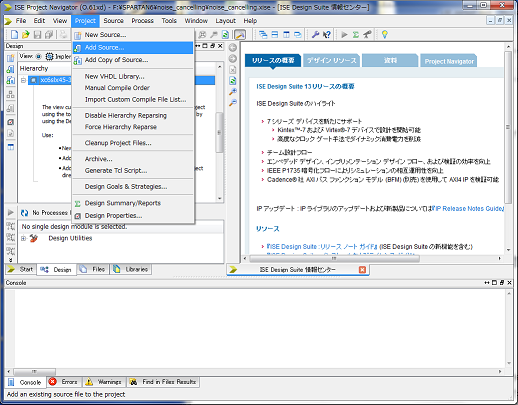518x405 pixels.
Task: Select Disable Hierarchy Reparsing menu item
Action: [133, 115]
